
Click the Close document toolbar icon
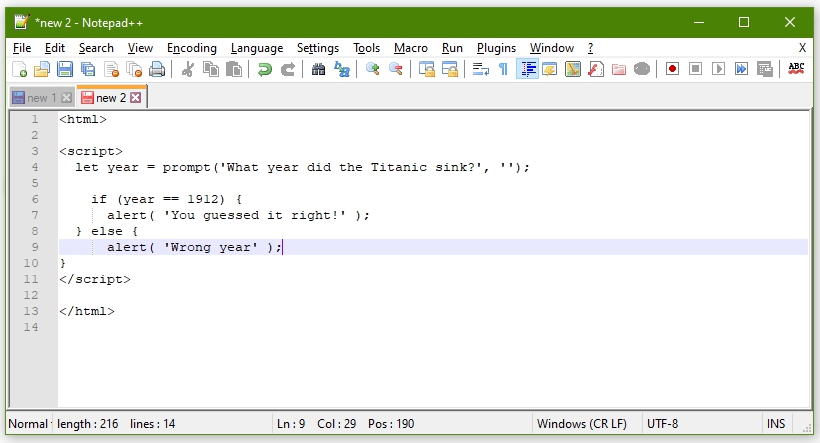(x=111, y=69)
